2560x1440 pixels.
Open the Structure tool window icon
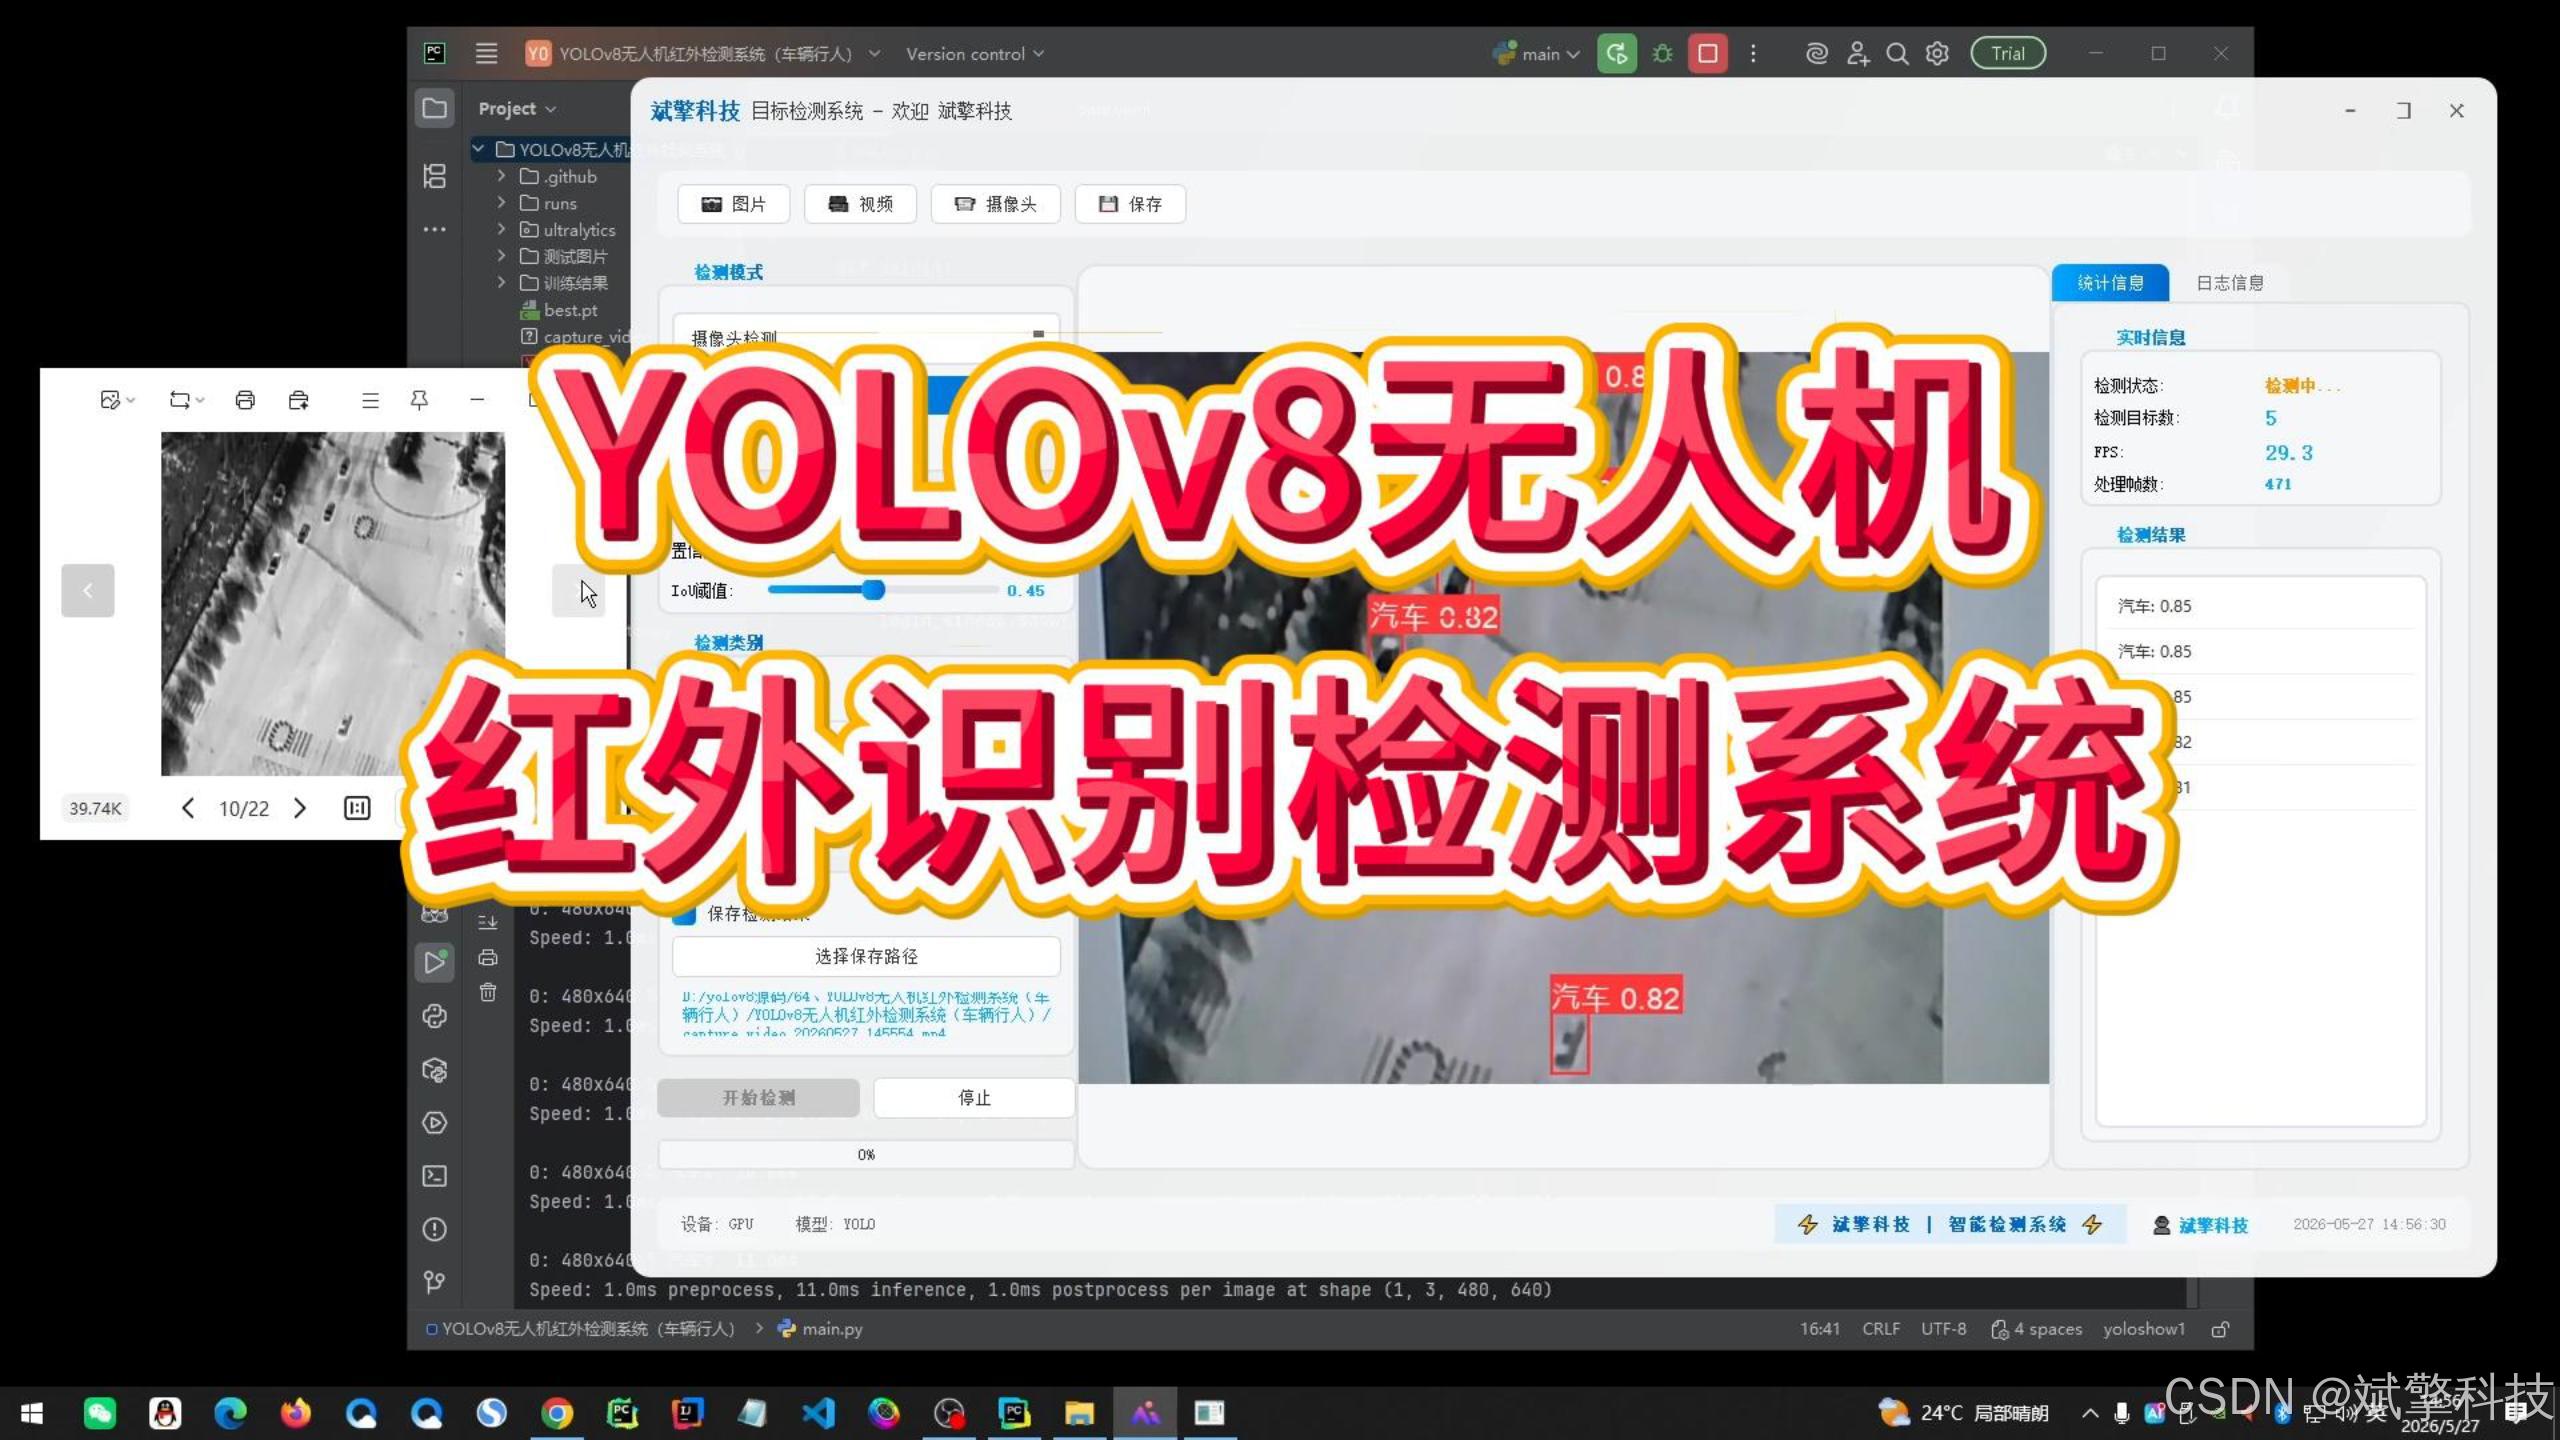[435, 176]
